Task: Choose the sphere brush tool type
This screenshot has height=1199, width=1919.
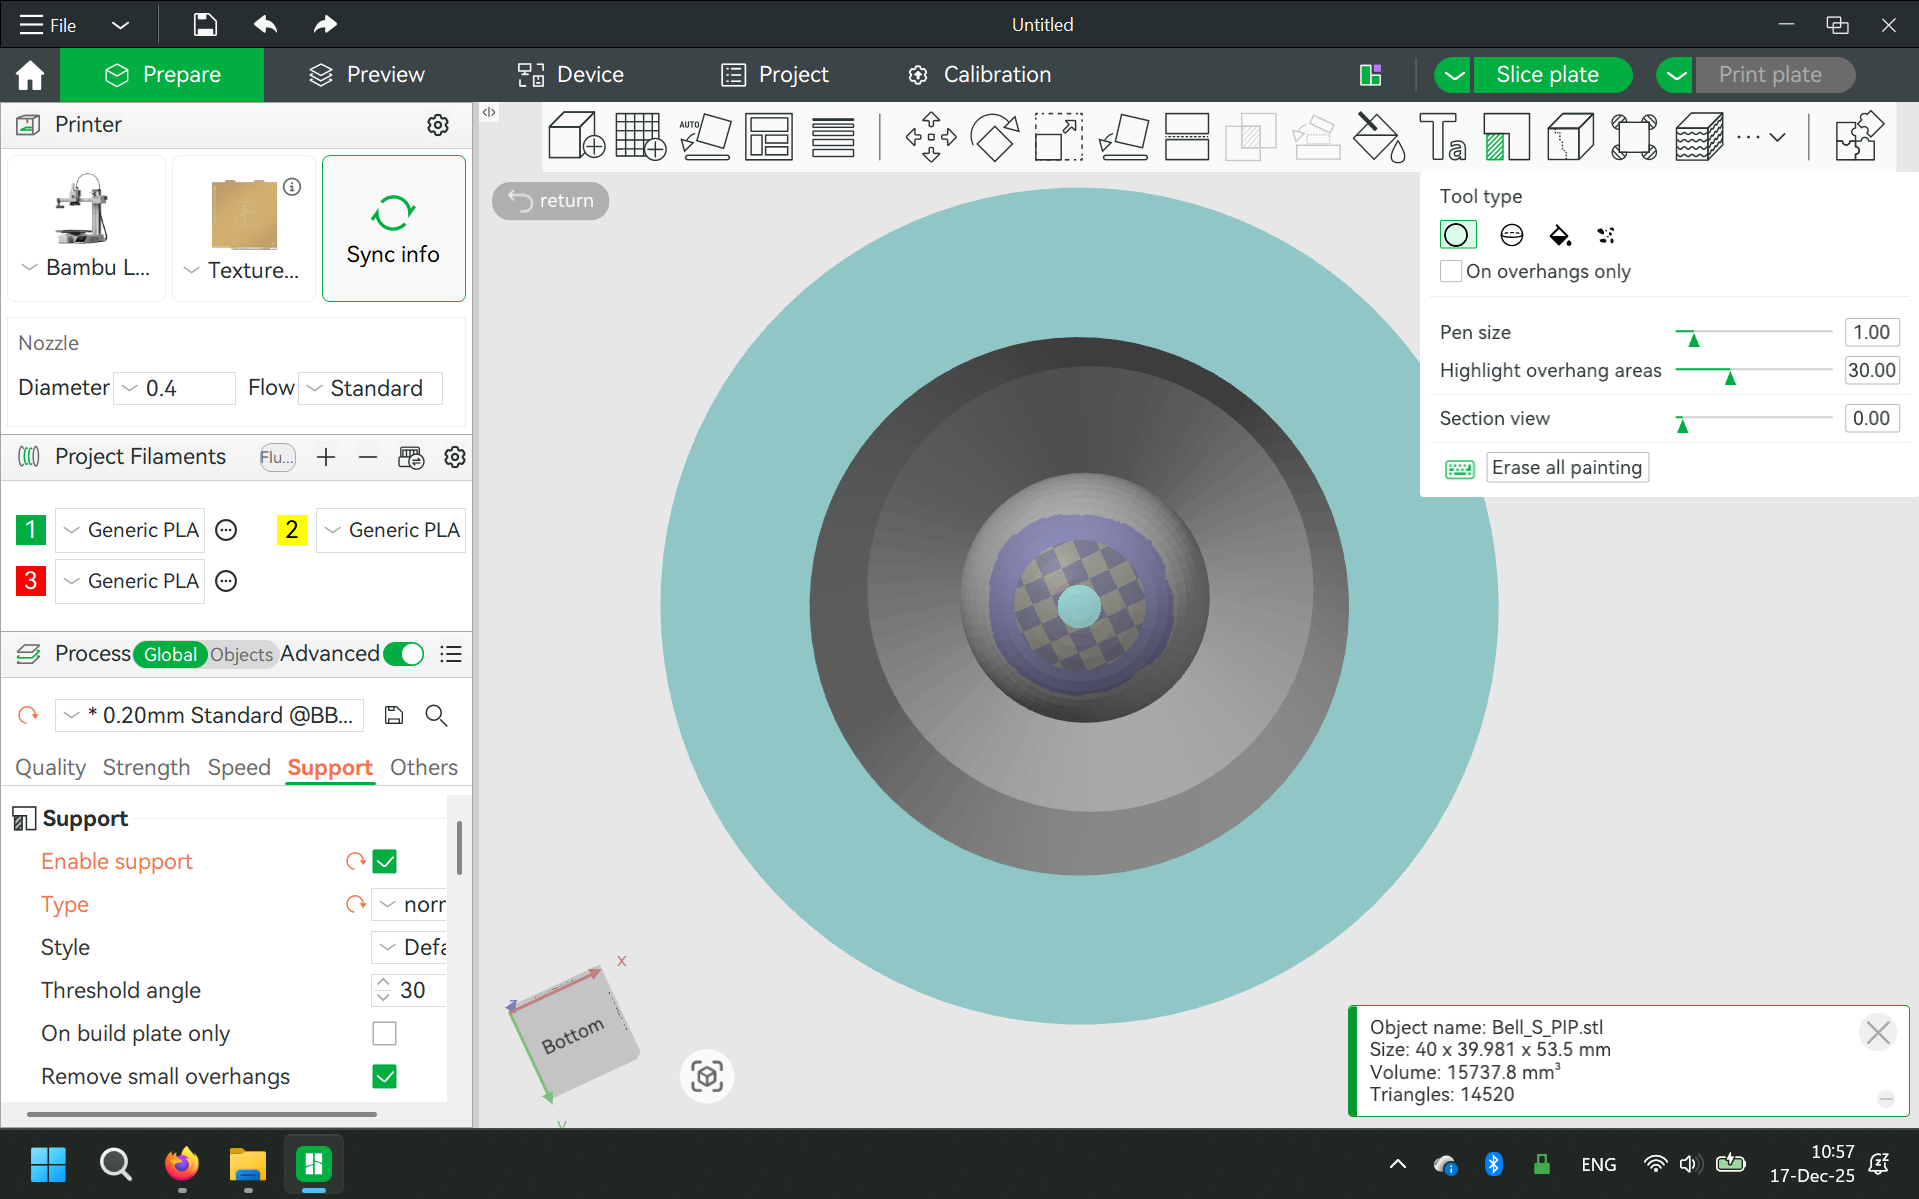Action: (1511, 235)
